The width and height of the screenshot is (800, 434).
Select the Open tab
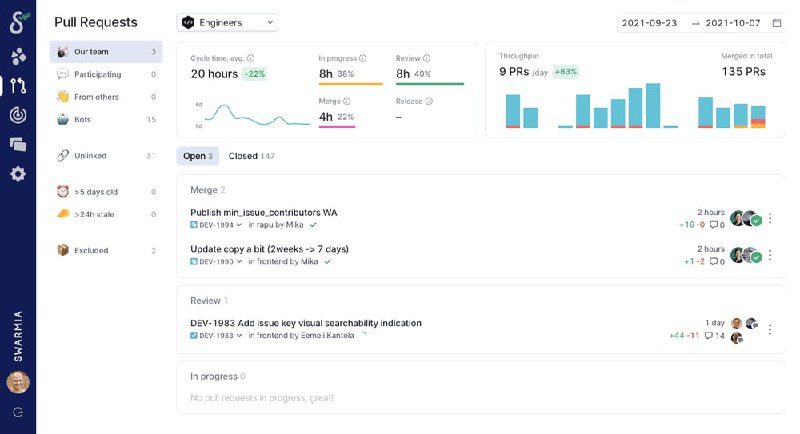pyautogui.click(x=198, y=156)
